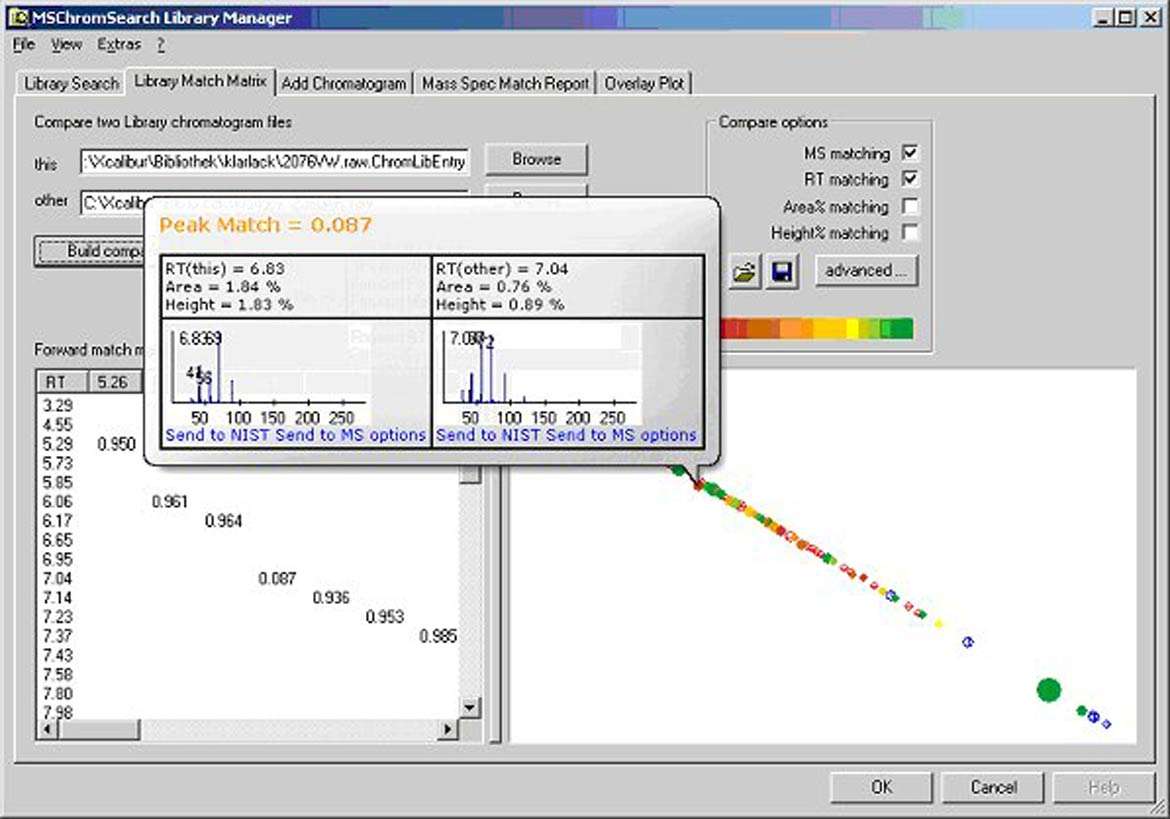
Task: Click the RT row label 7.04
Action: pyautogui.click(x=57, y=579)
